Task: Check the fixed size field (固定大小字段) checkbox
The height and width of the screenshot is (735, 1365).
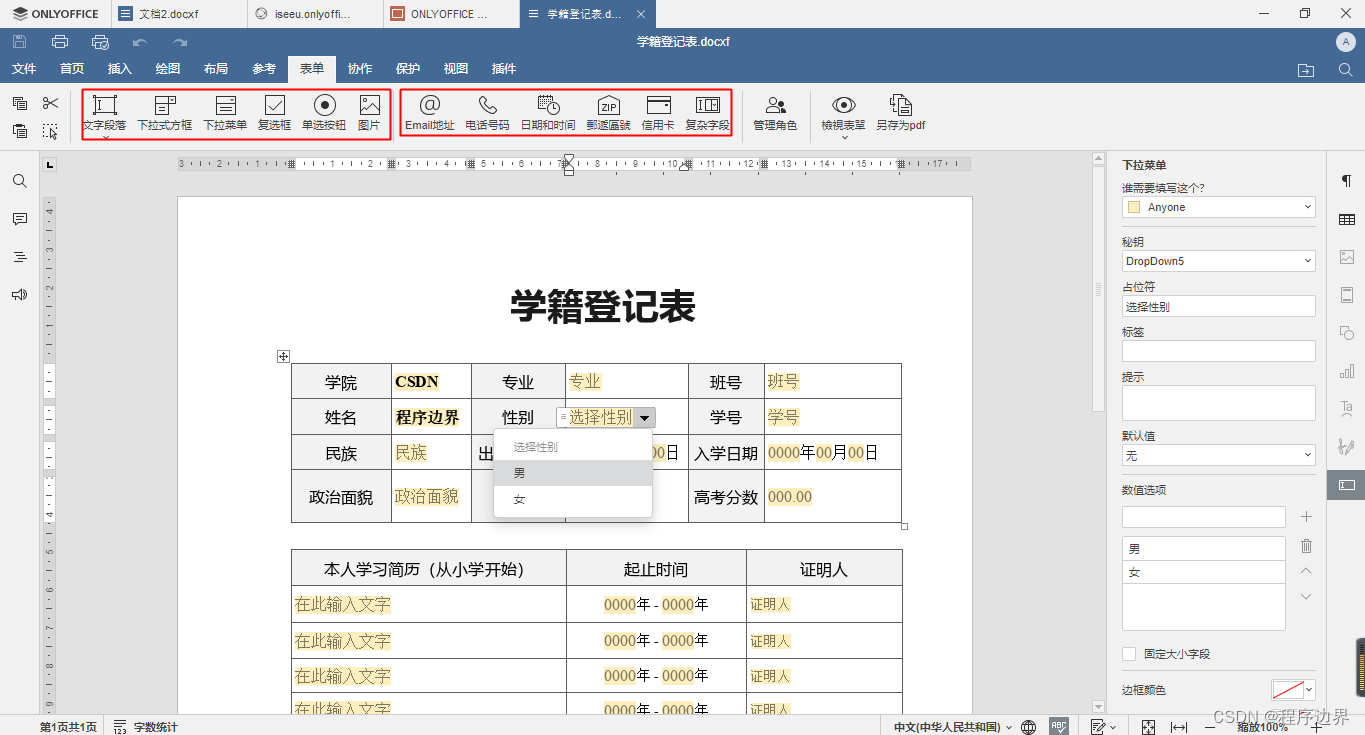Action: point(1129,654)
